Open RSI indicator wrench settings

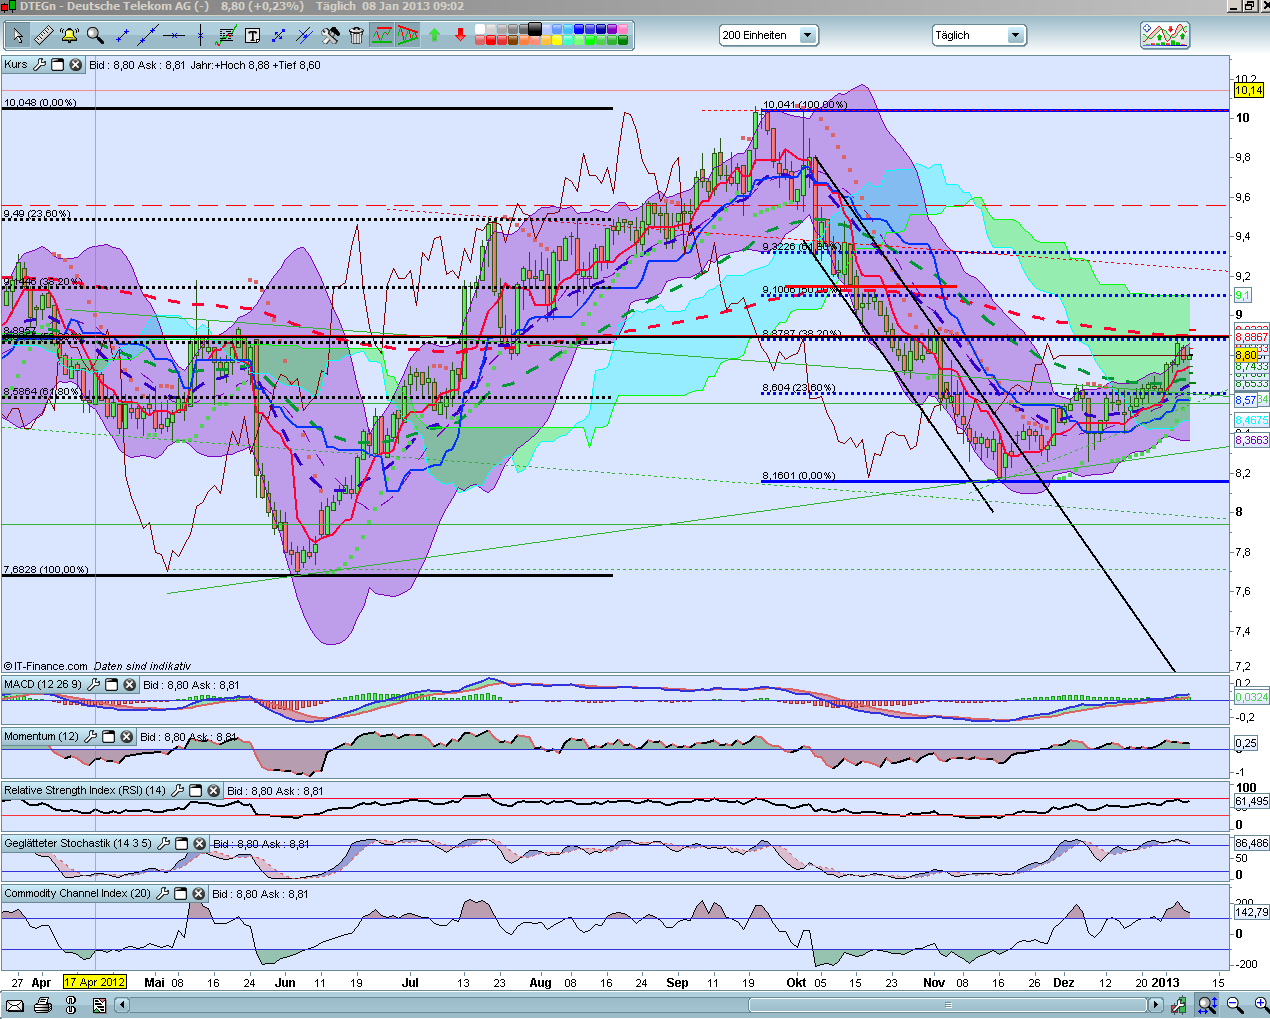point(177,791)
